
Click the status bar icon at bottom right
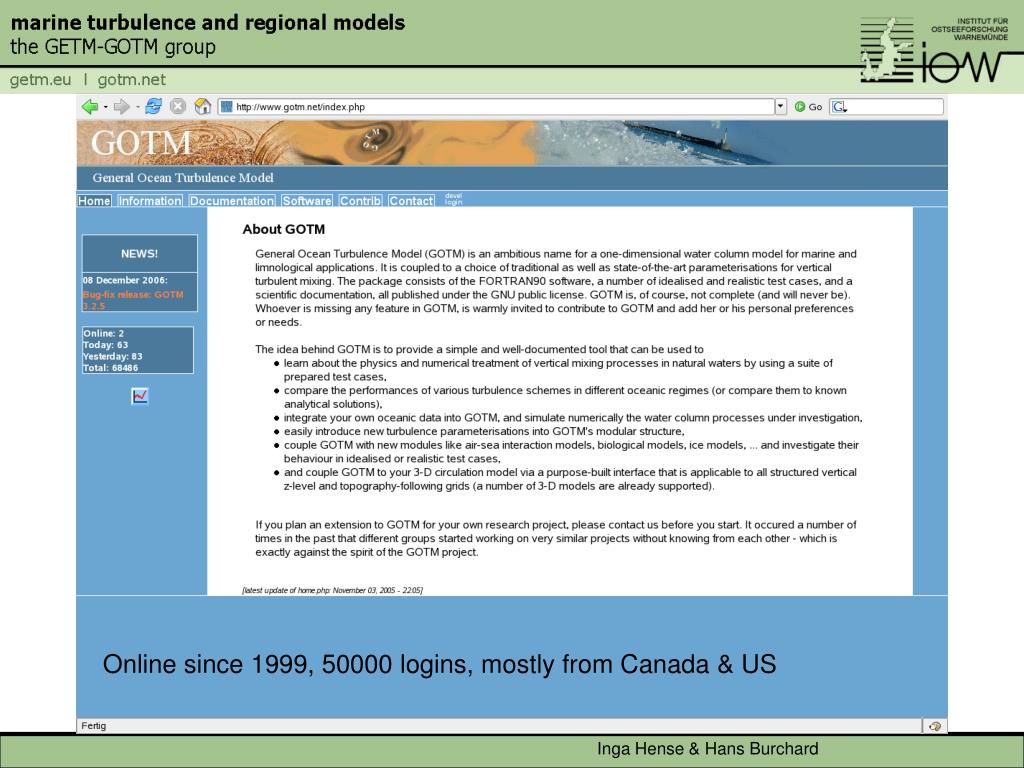[x=935, y=726]
